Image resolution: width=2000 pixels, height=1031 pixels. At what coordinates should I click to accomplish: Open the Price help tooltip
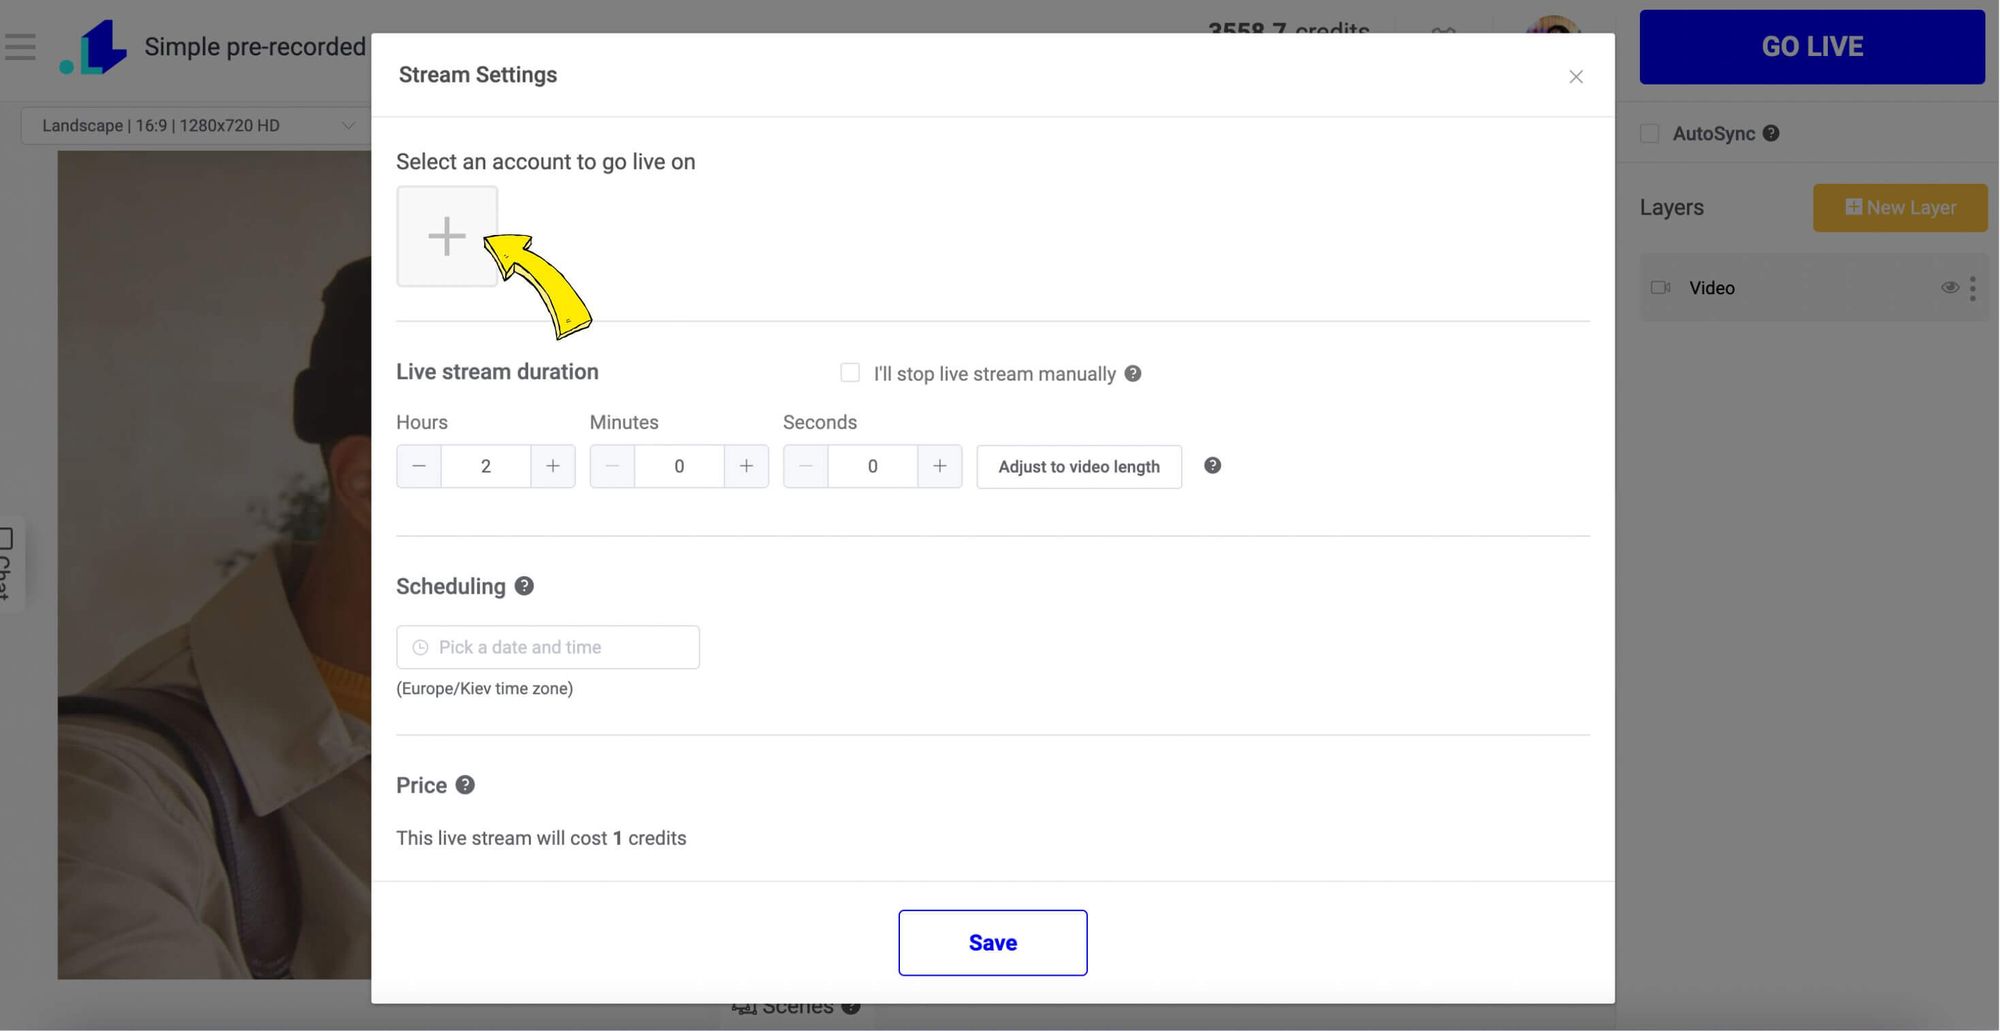point(465,784)
